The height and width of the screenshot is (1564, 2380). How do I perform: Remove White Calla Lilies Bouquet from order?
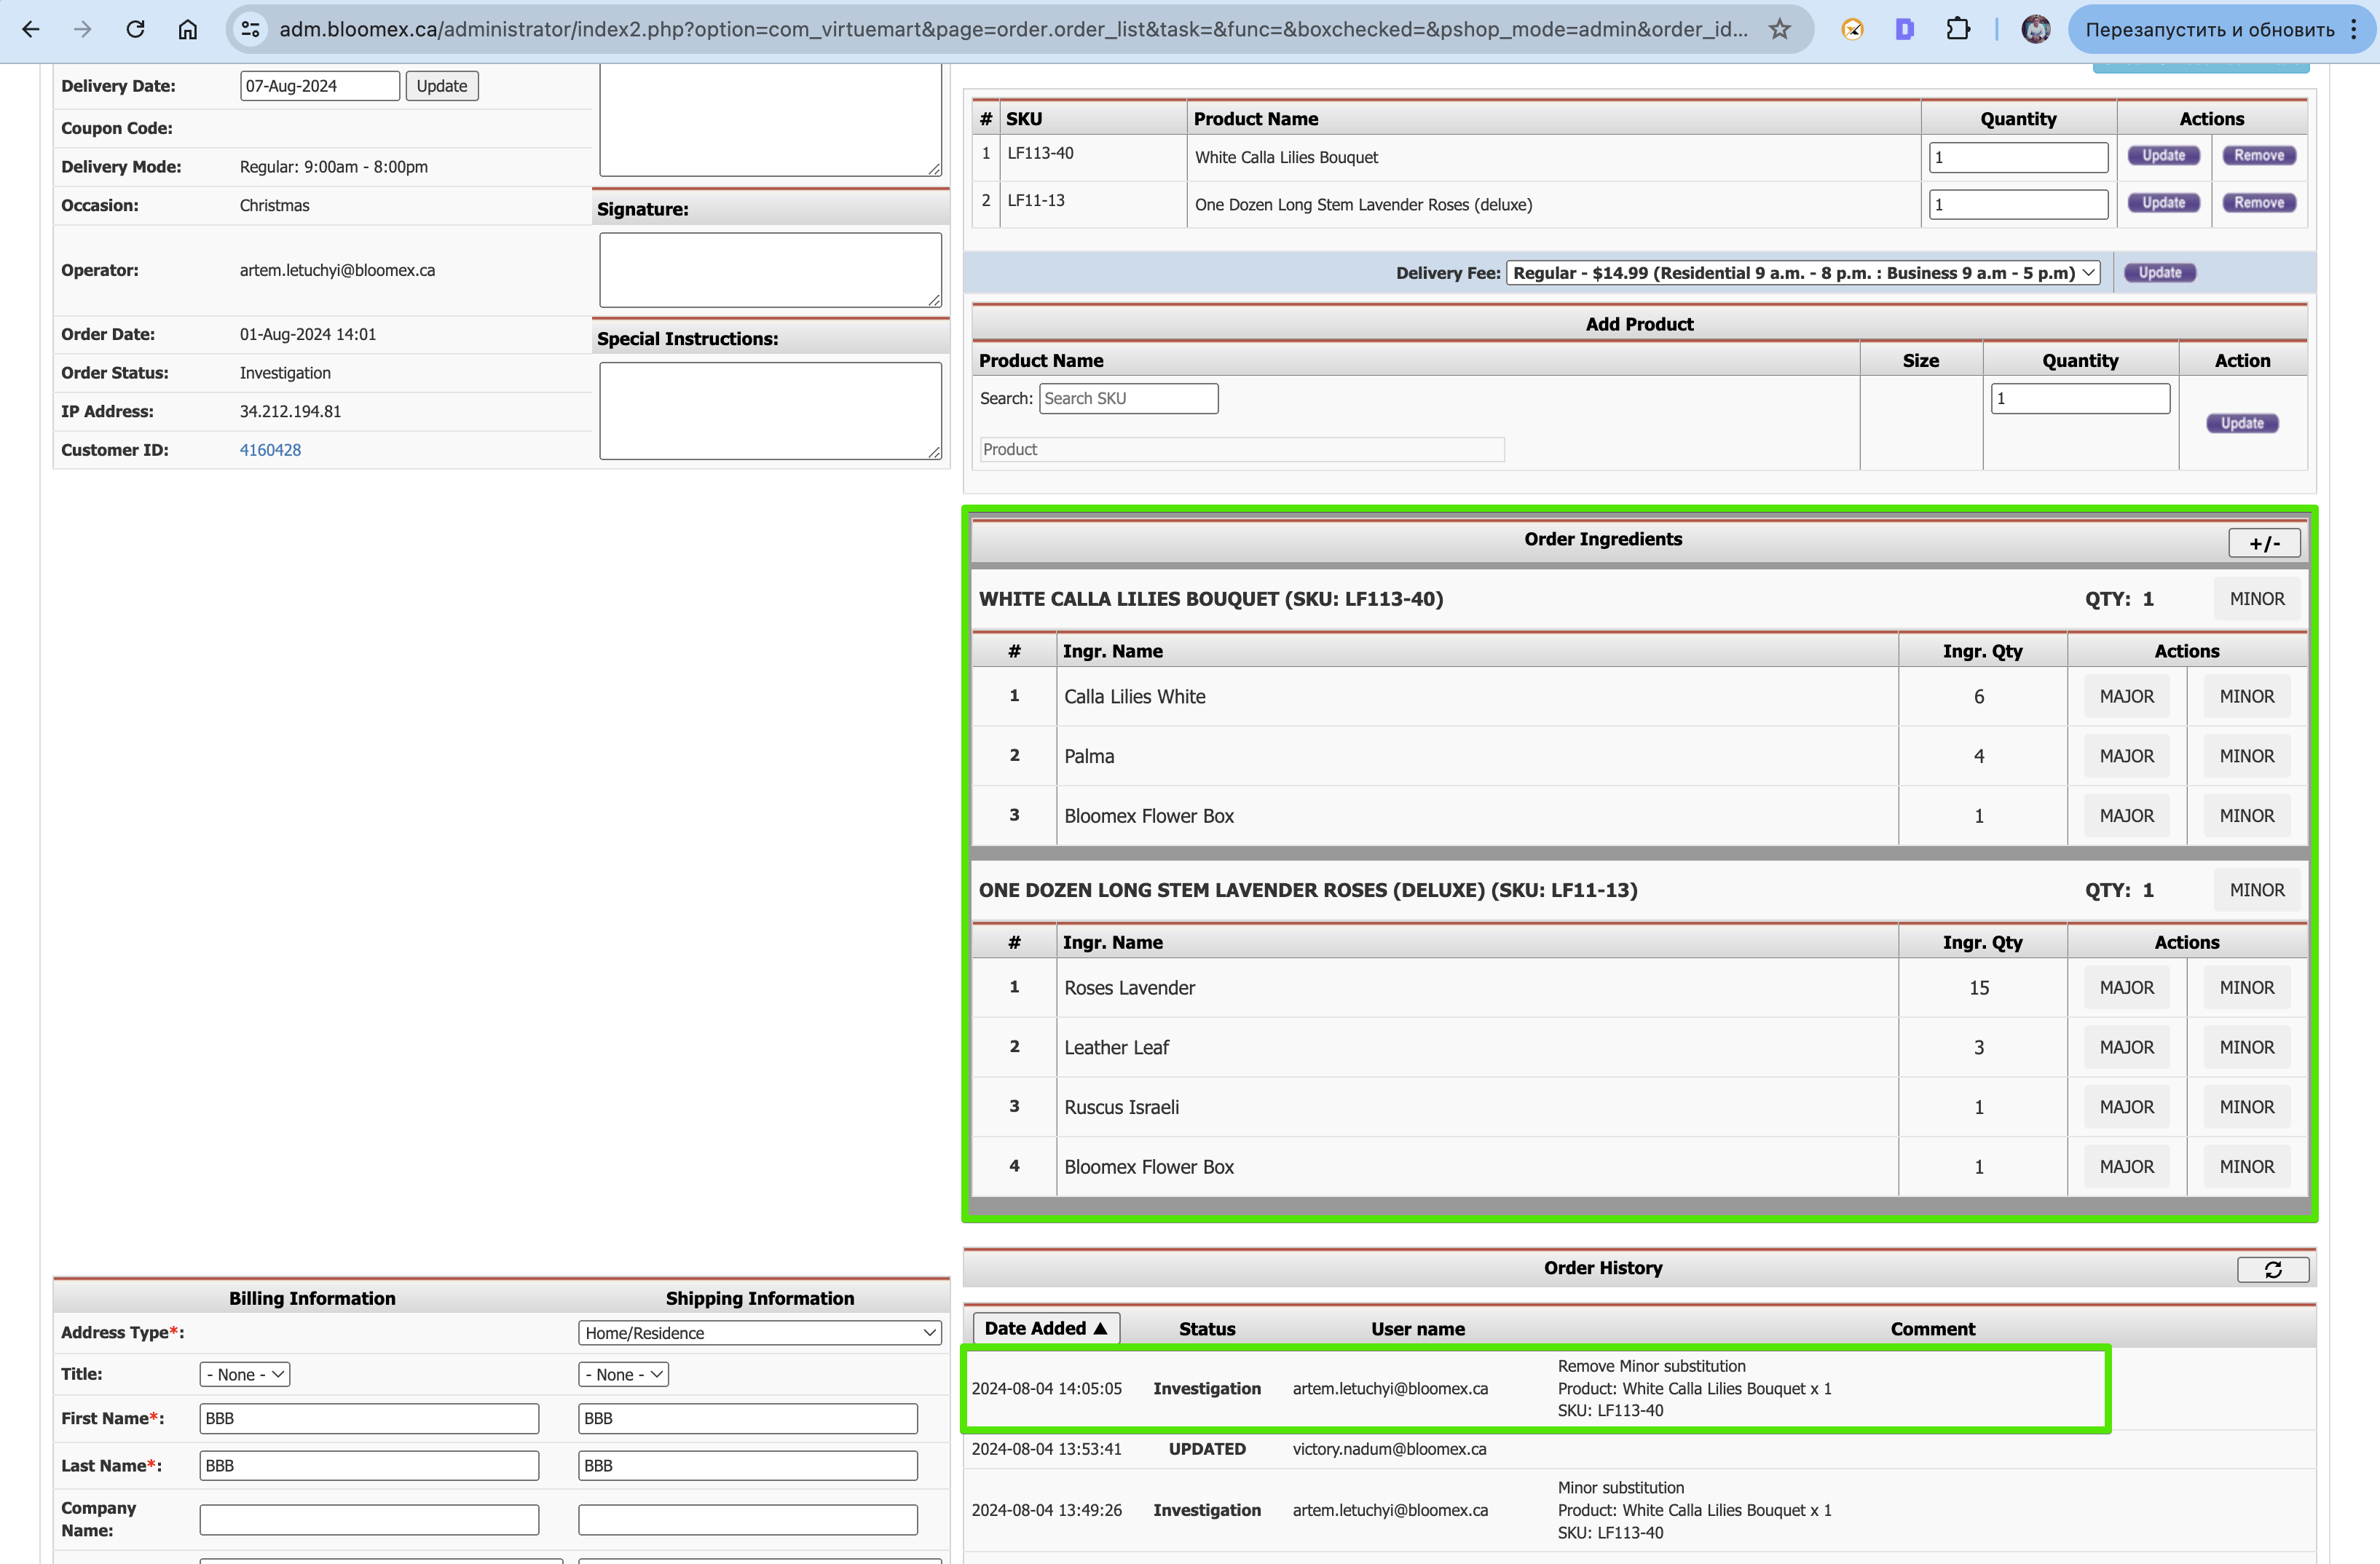coord(2259,156)
